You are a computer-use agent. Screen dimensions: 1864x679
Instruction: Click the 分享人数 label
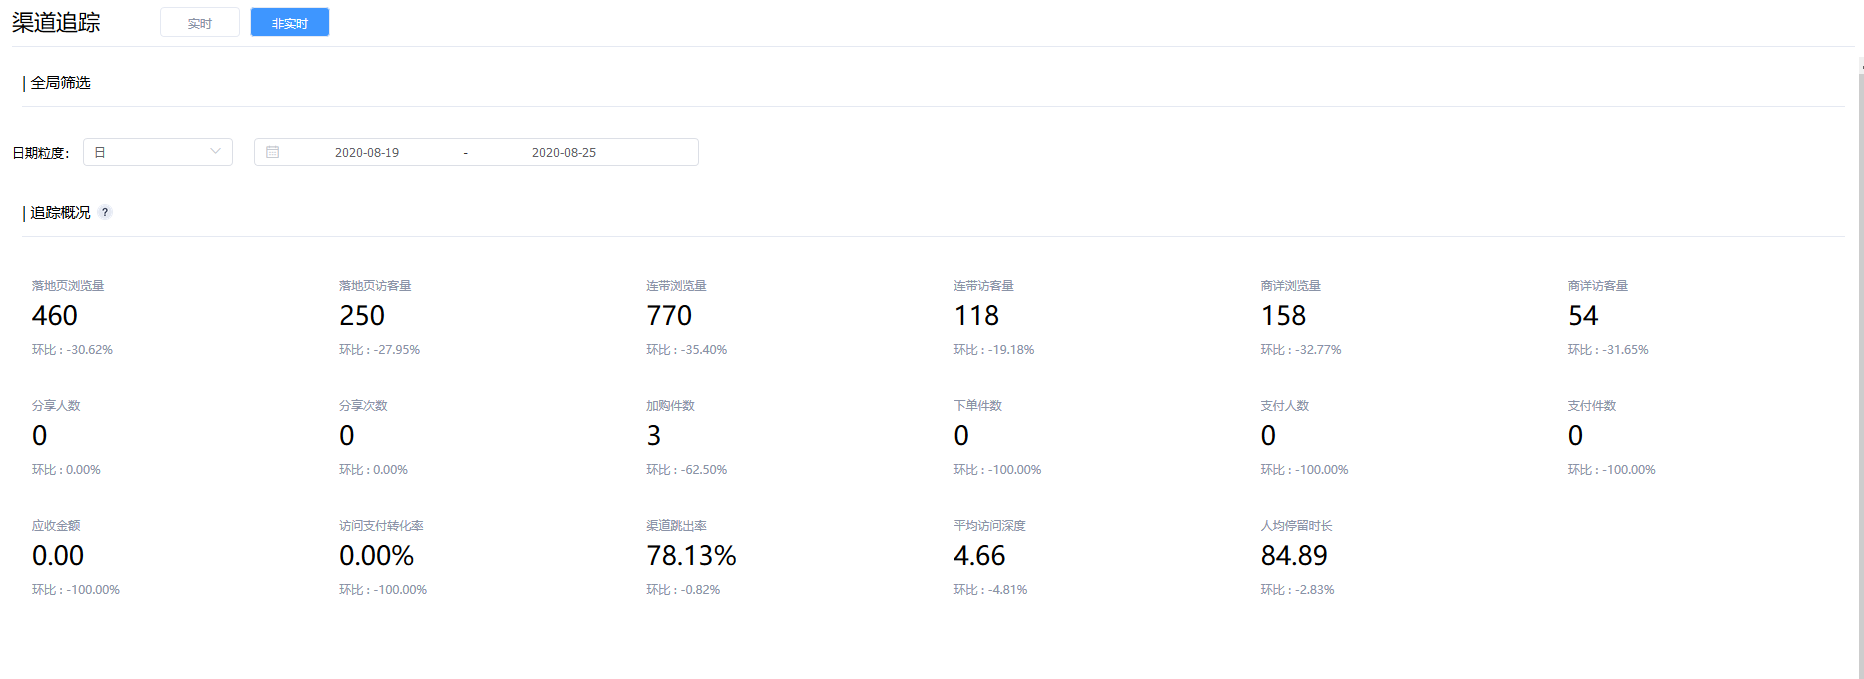click(x=56, y=406)
